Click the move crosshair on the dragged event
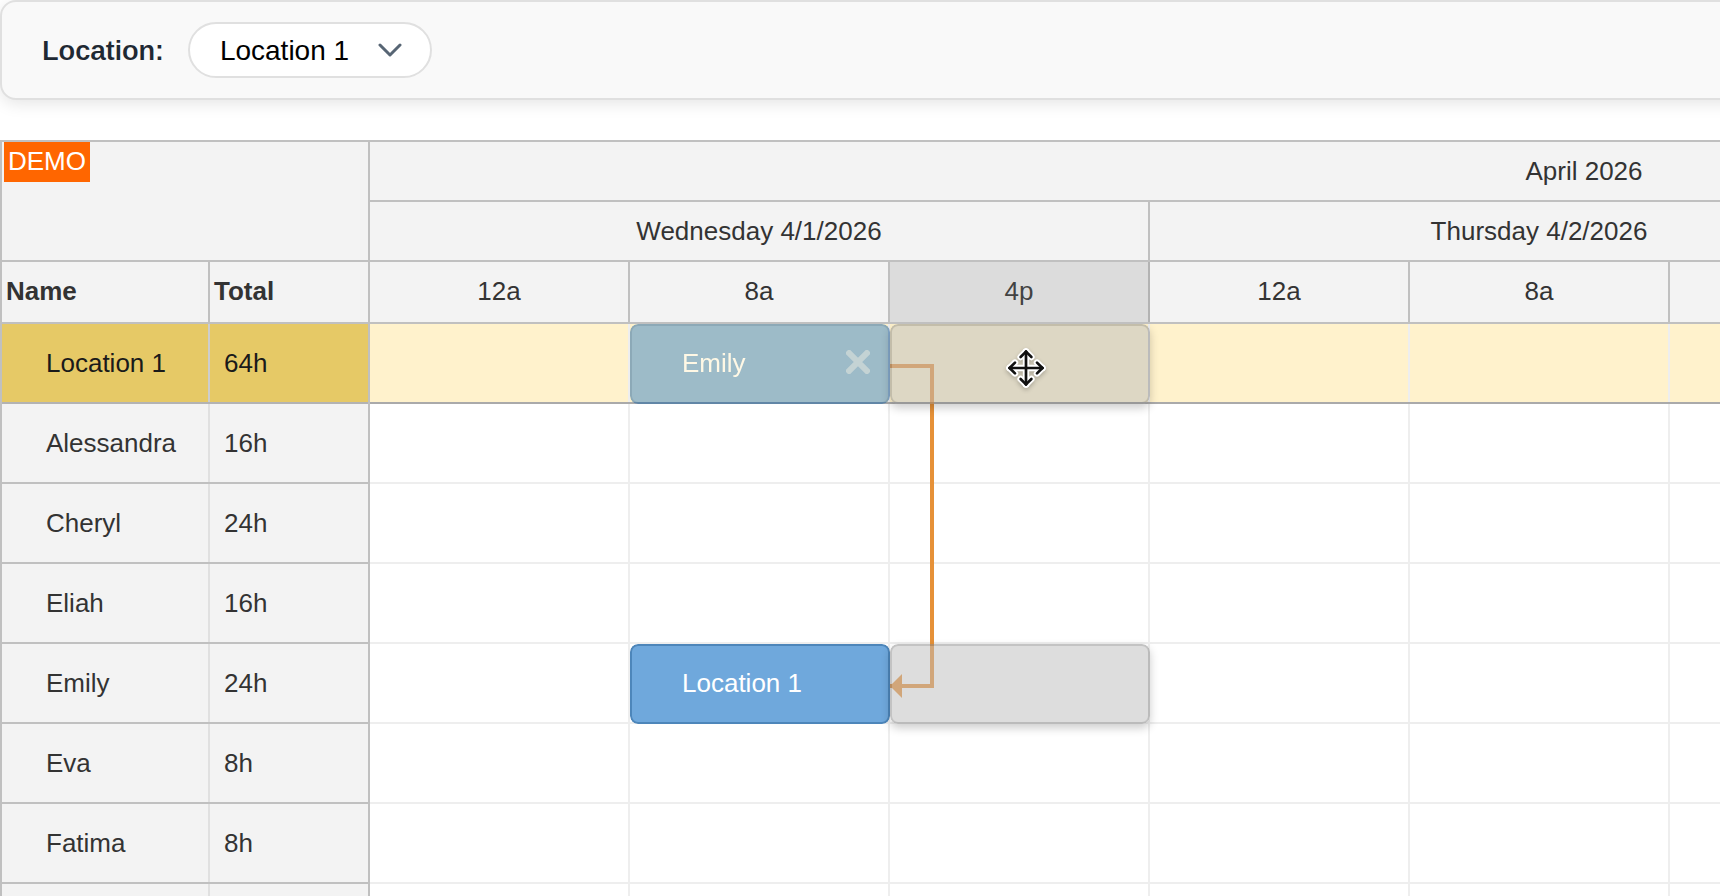Viewport: 1720px width, 896px height. pos(1026,368)
